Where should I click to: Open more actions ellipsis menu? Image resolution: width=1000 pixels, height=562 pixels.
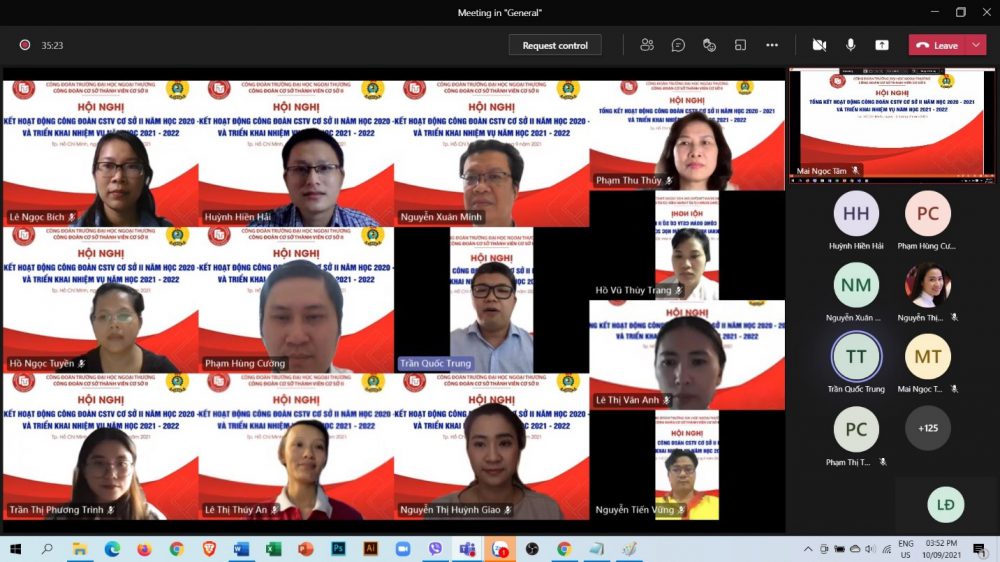(x=772, y=45)
